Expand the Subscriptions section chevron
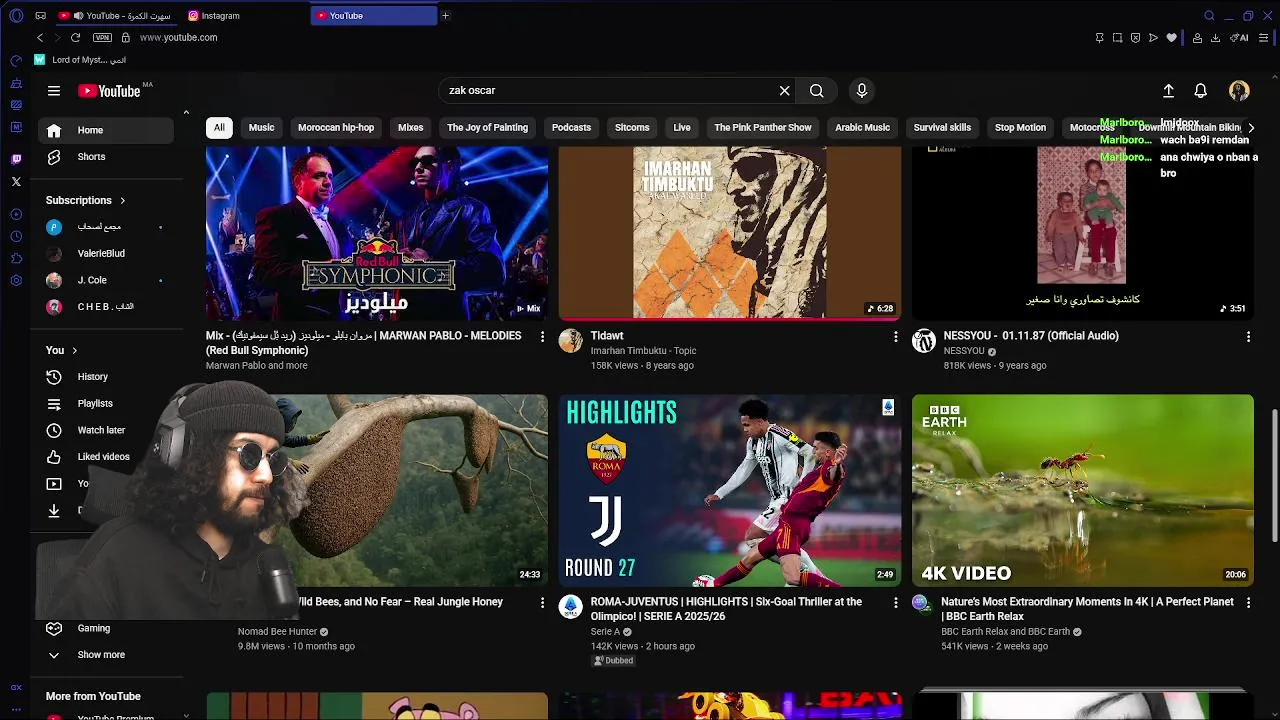 click(122, 201)
